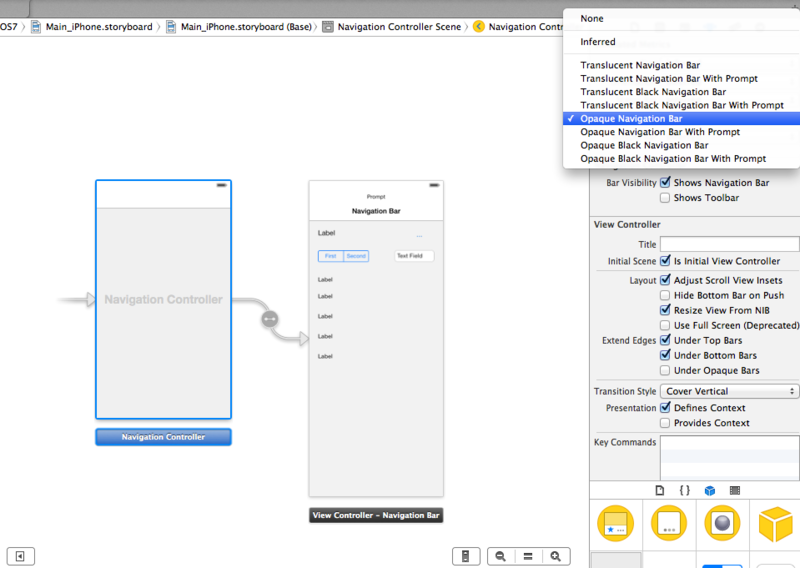Click the zoom out magnifier

pos(501,556)
